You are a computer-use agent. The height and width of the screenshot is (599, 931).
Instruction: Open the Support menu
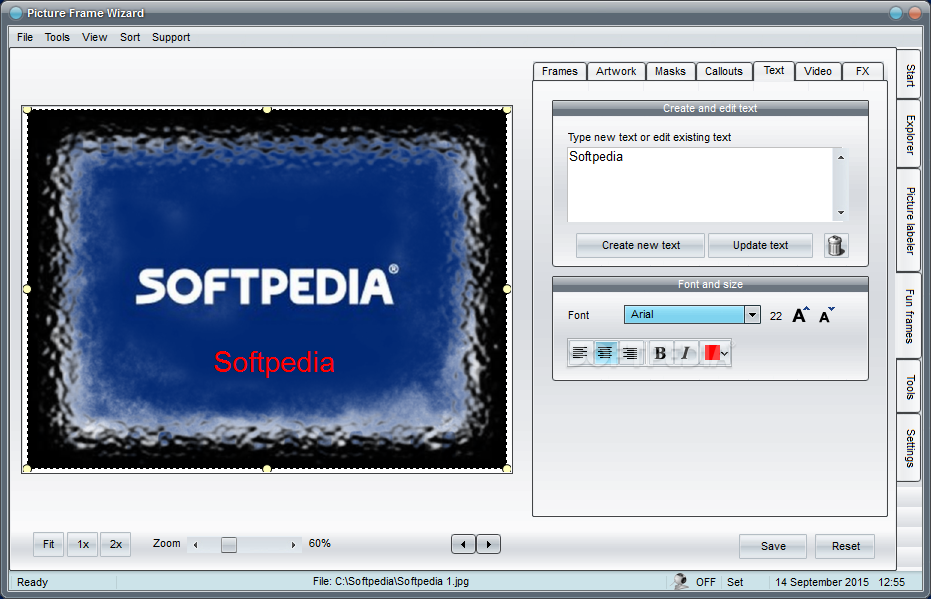[x=171, y=37]
